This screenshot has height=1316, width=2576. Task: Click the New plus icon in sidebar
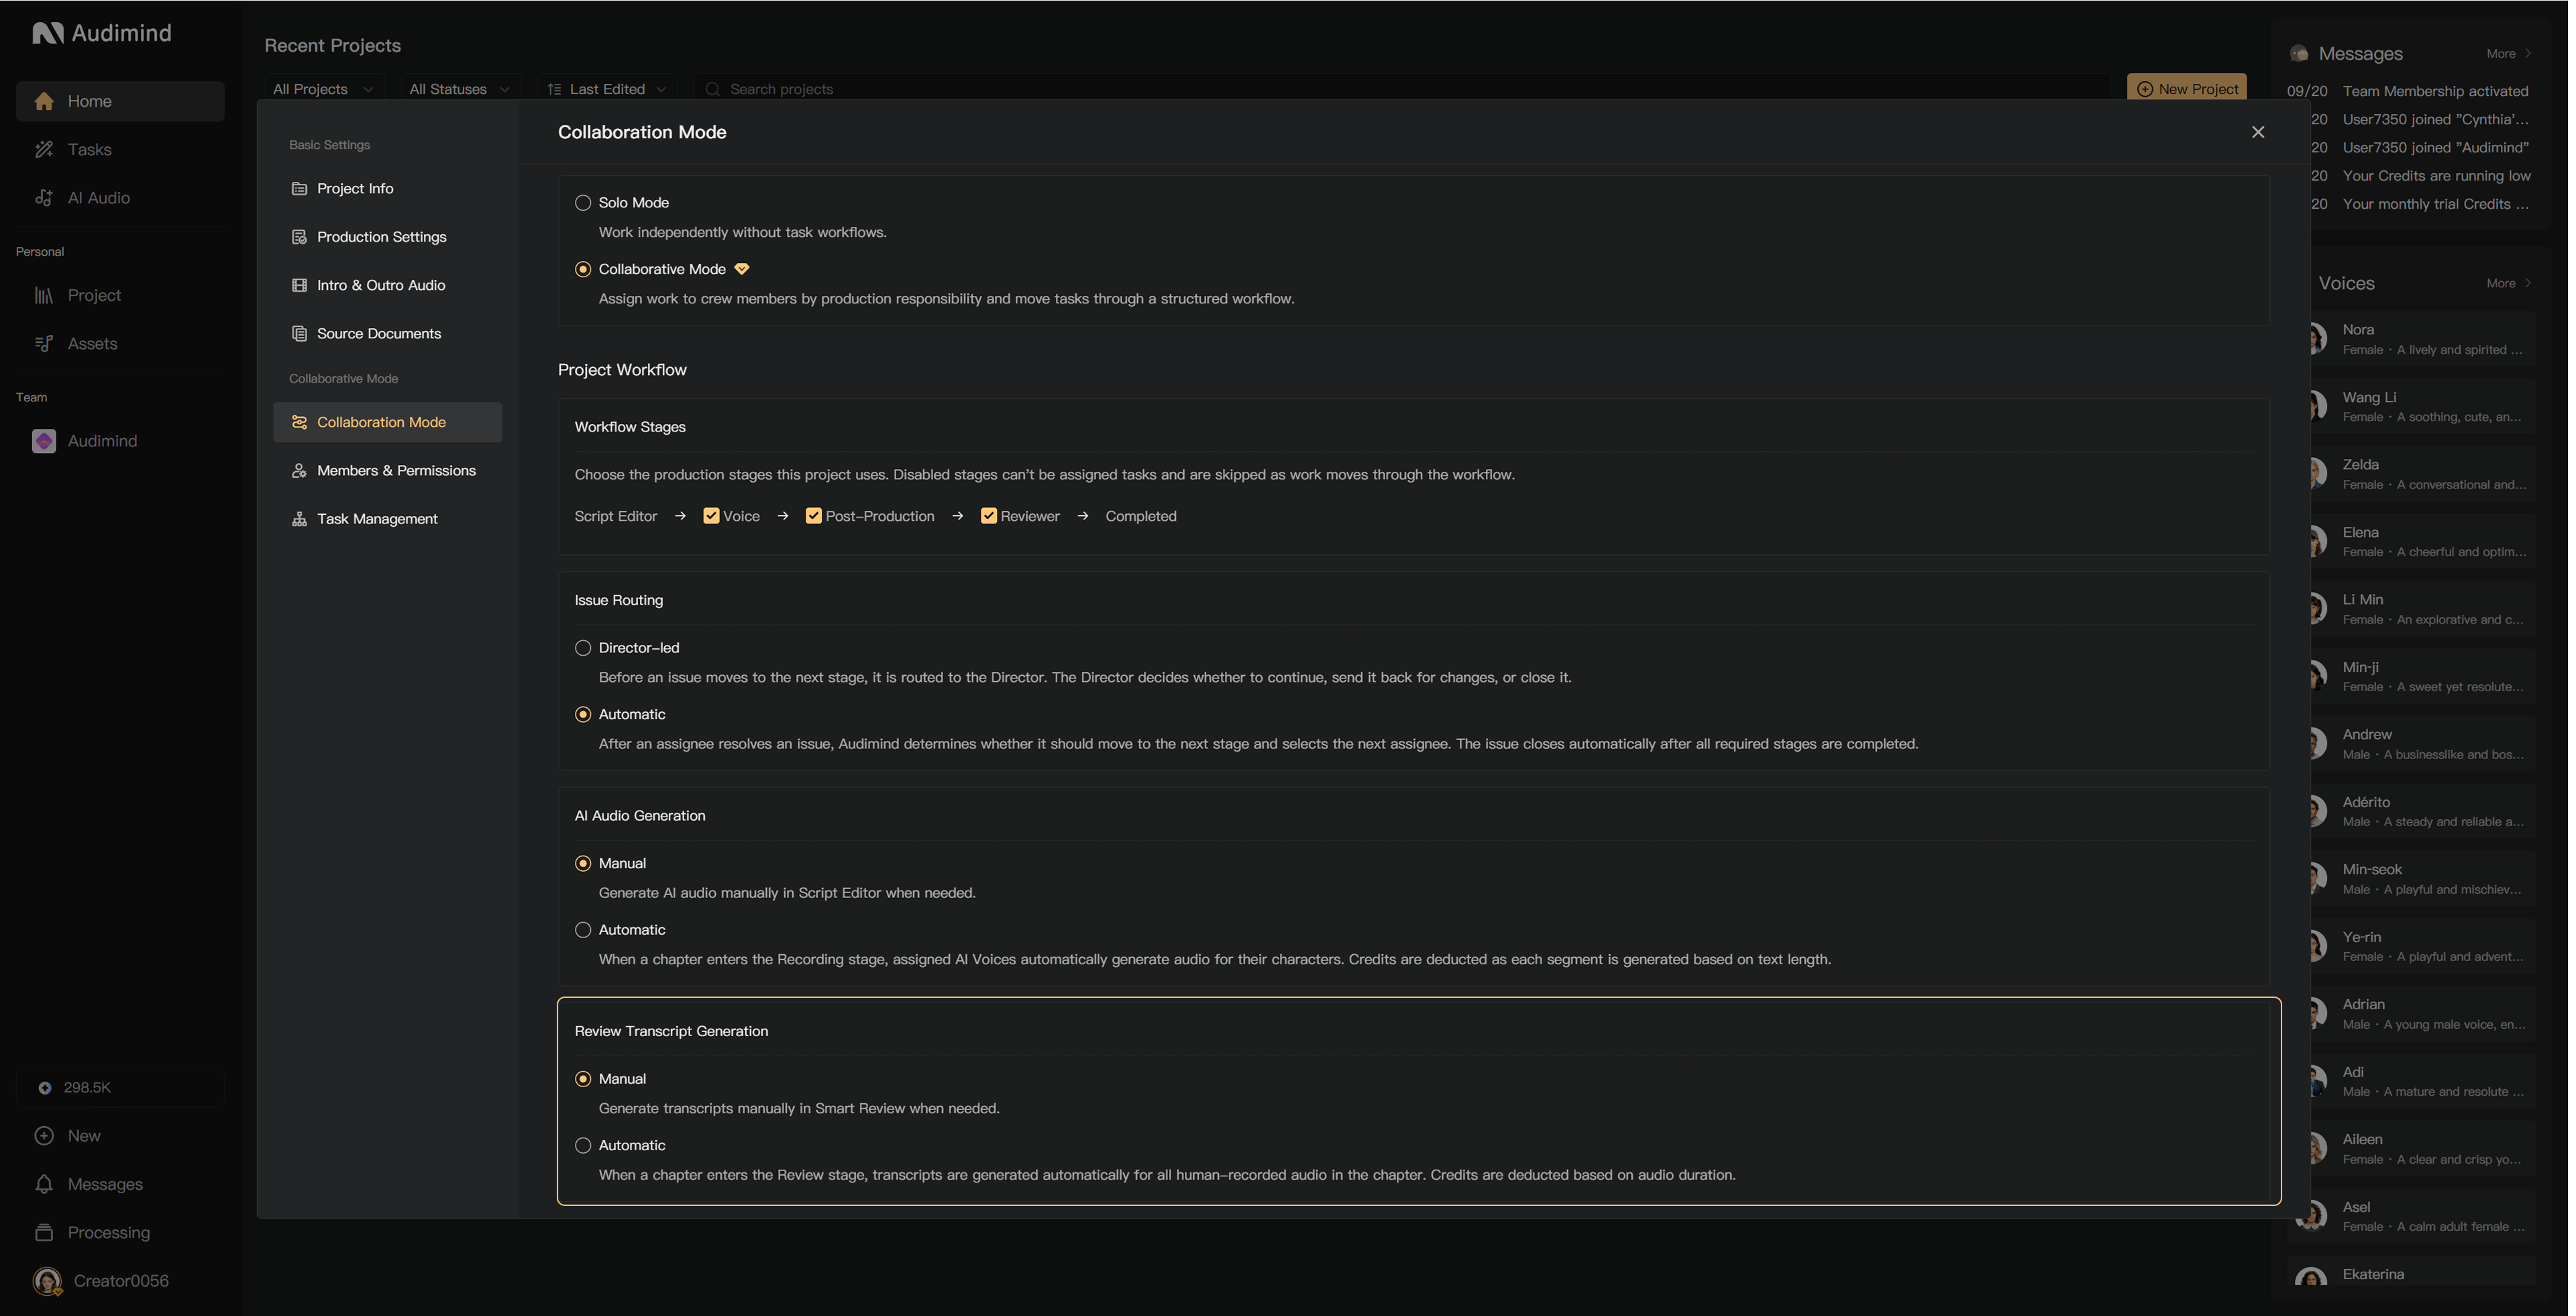pos(44,1136)
